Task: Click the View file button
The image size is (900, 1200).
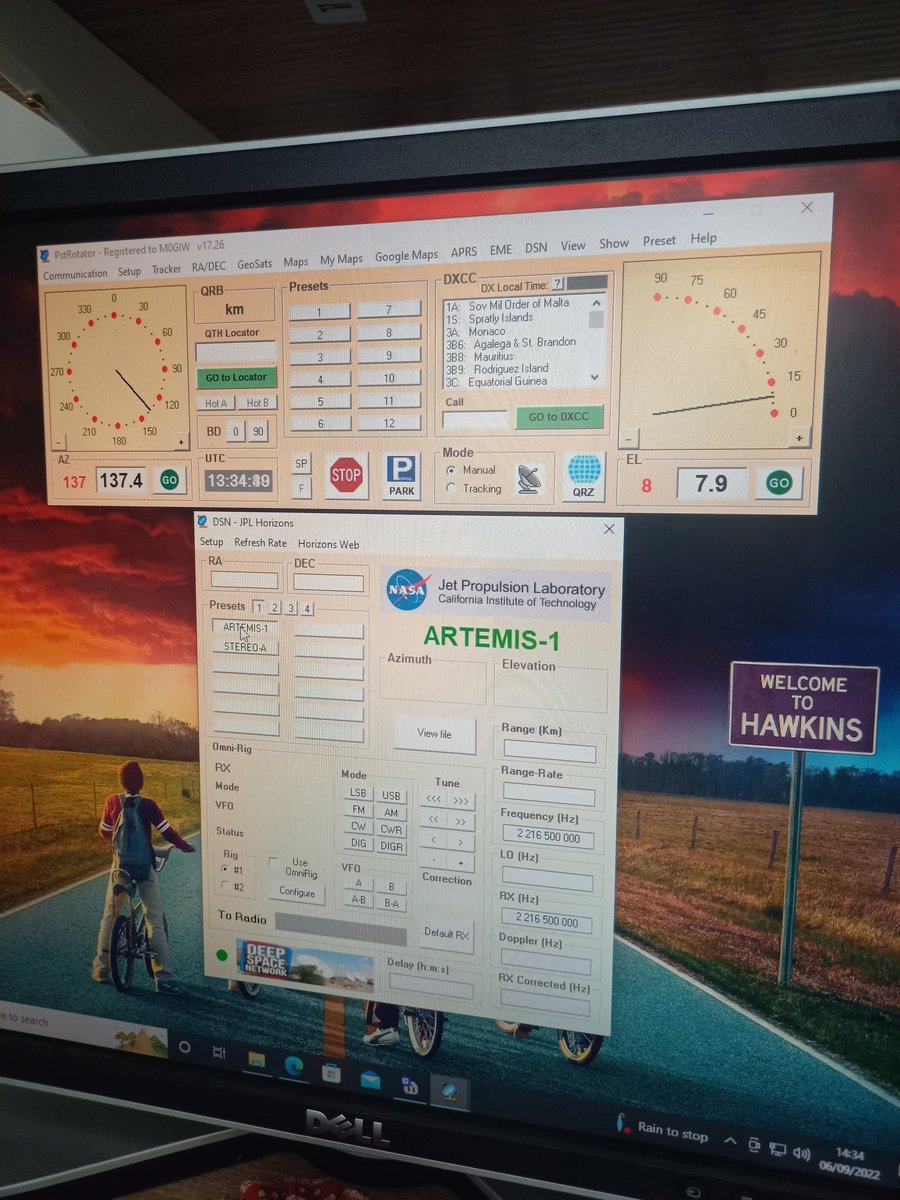Action: (x=434, y=734)
